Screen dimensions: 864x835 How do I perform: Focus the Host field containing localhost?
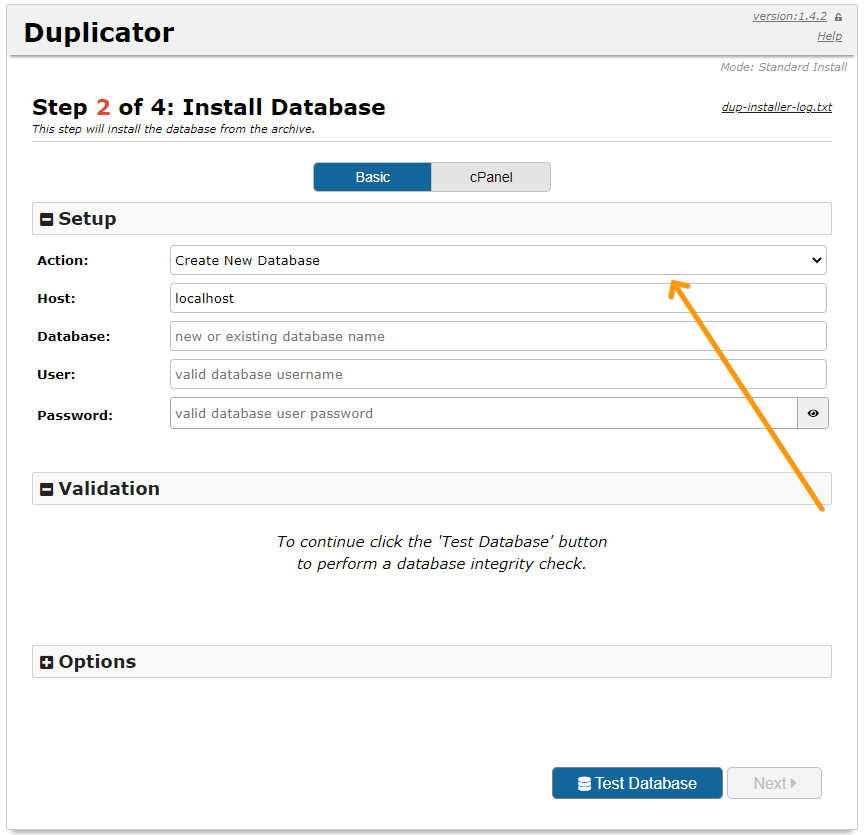click(x=498, y=298)
